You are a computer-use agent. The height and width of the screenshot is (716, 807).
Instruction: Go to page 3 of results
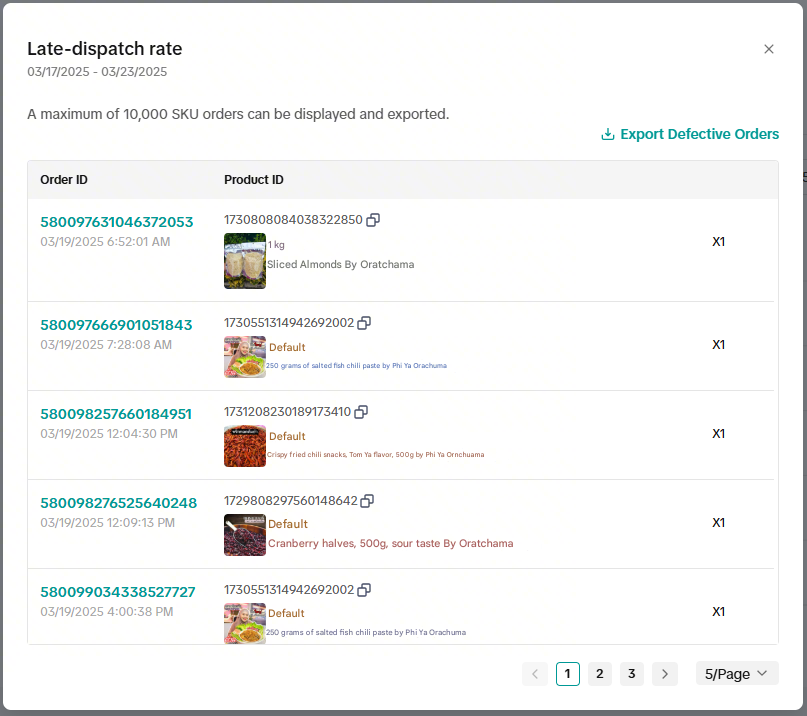(x=631, y=674)
